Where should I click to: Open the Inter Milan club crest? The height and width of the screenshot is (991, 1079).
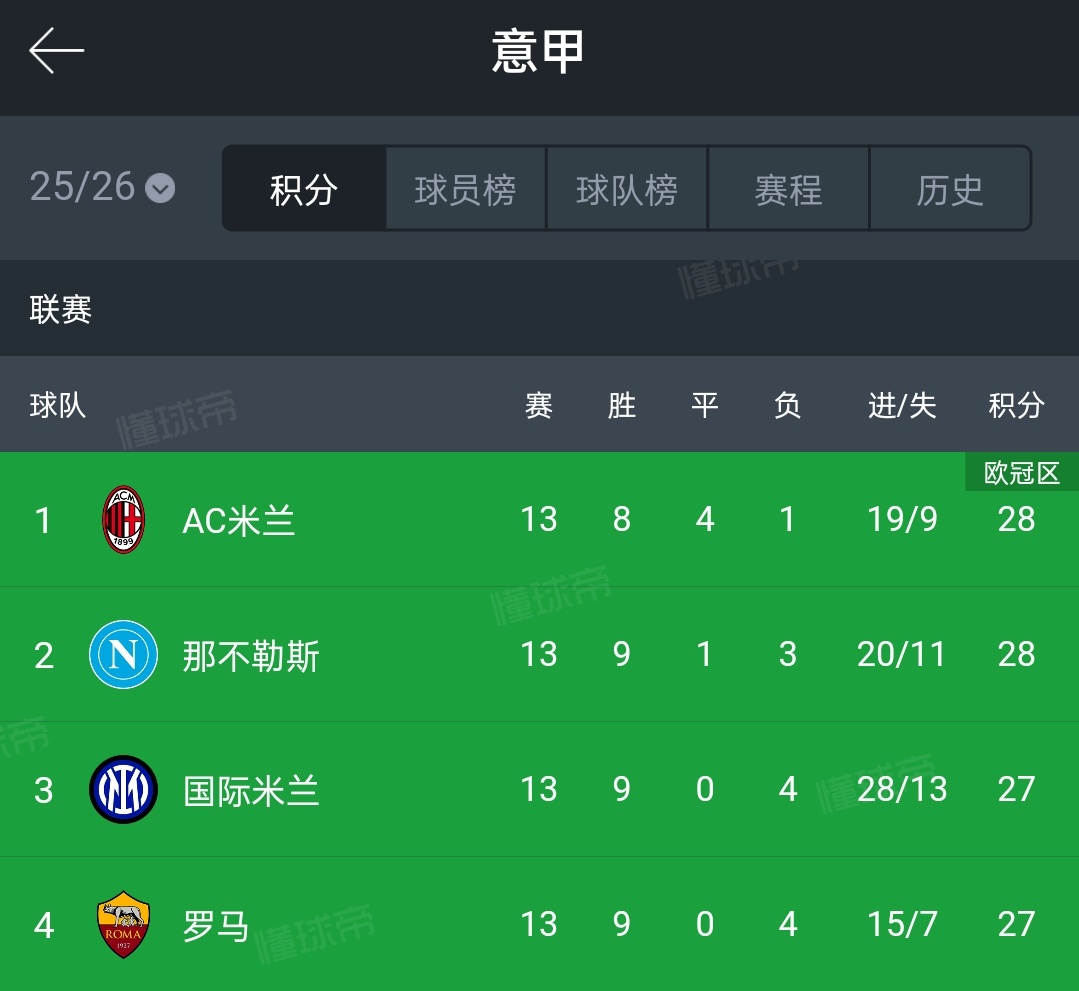(123, 789)
